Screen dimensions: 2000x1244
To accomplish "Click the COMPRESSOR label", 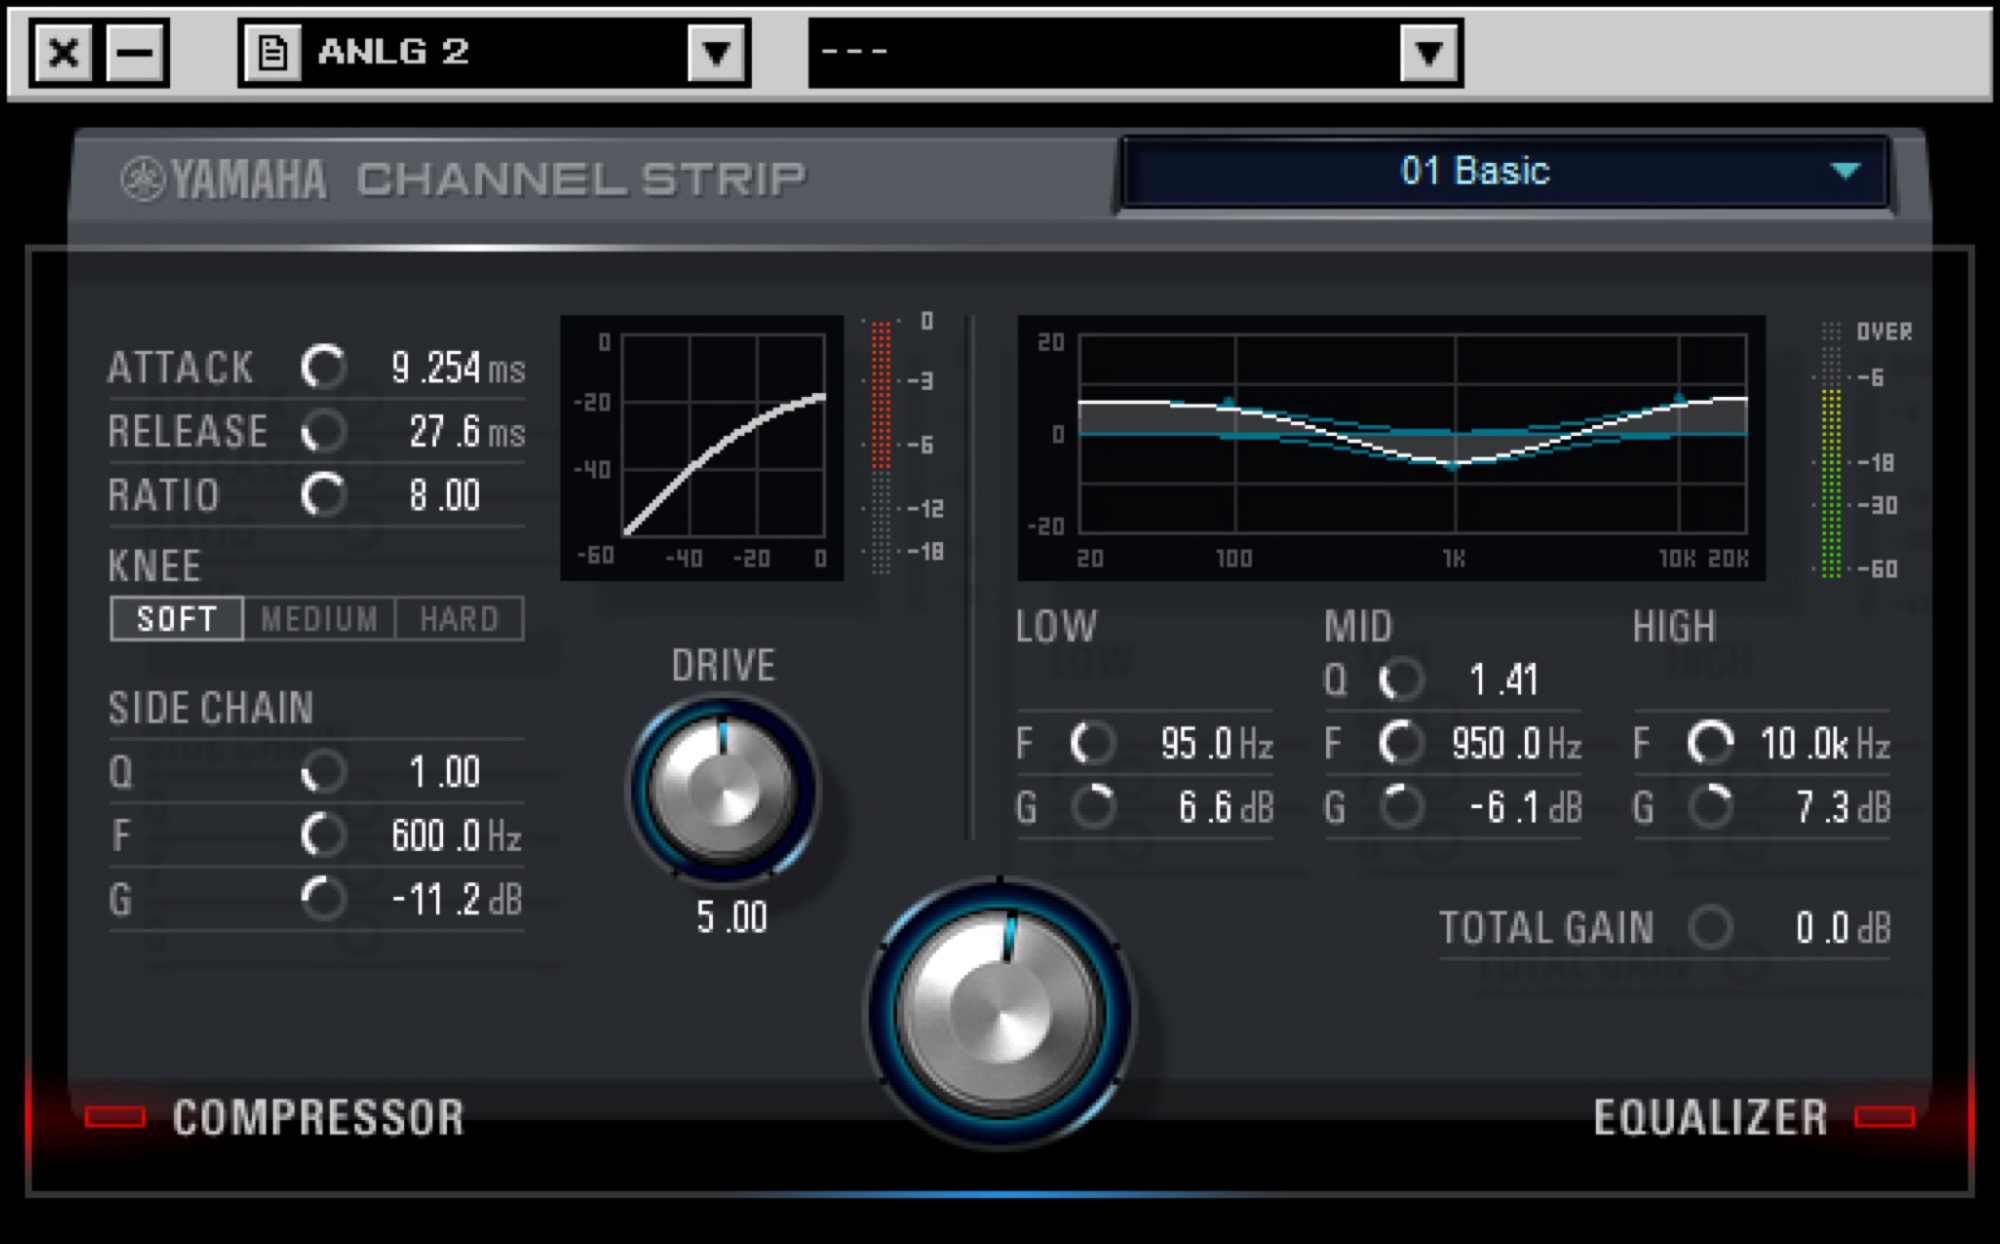I will [318, 1118].
